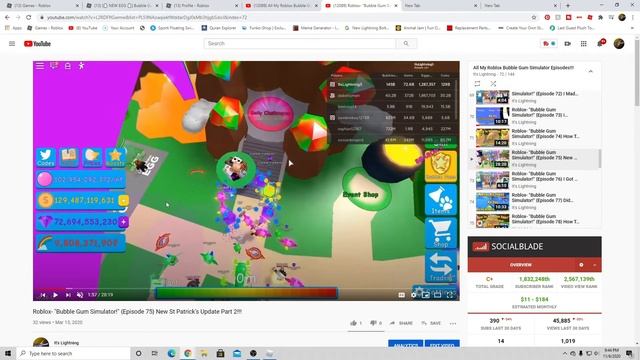The width and height of the screenshot is (640, 360).
Task: Skip to the previous video in player
Action: 43,295
